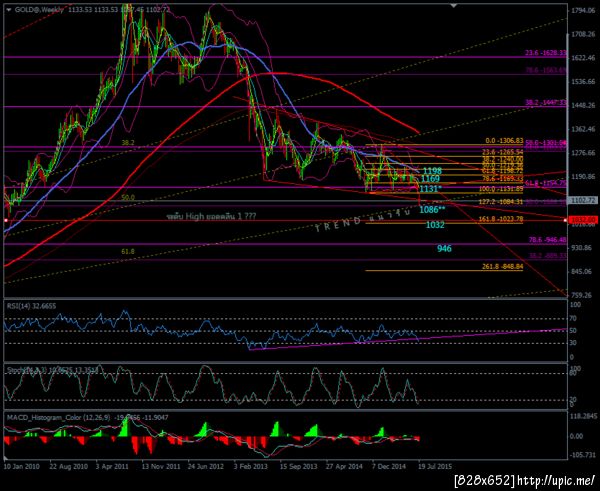Click the 3 Apr 2011 date label

(x=112, y=467)
